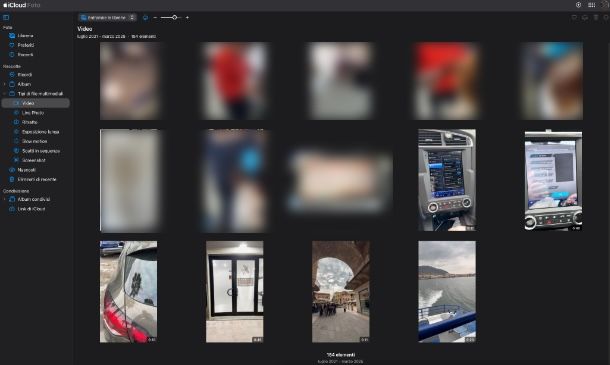The height and width of the screenshot is (365, 610).
Task: Click the trash delete toolbar icon
Action: click(x=596, y=18)
